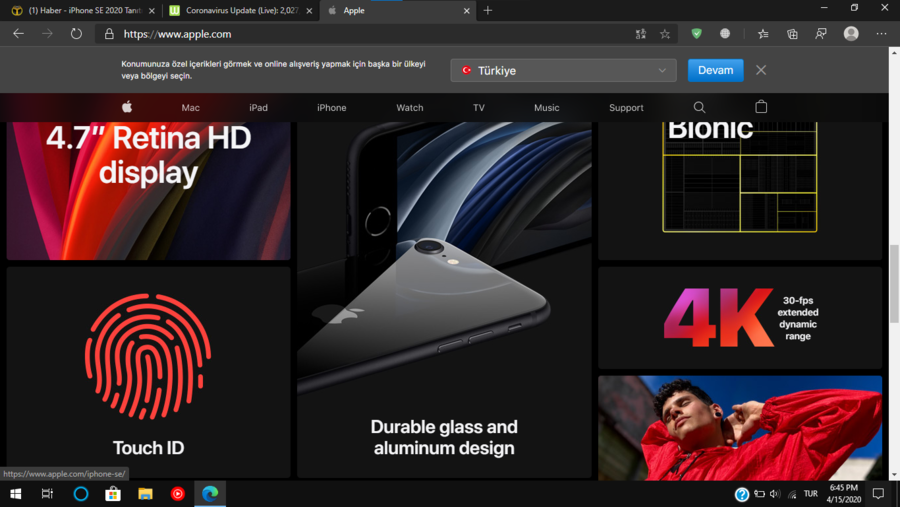Open the red jacket photo tile
The height and width of the screenshot is (507, 900).
(x=740, y=428)
